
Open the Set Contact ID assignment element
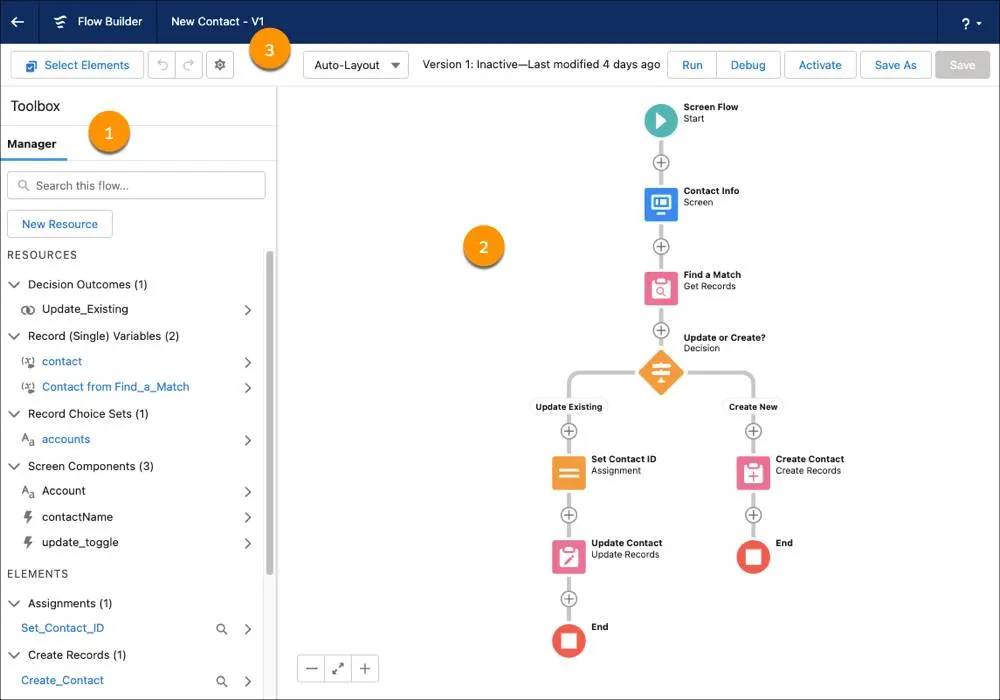[x=569, y=471]
